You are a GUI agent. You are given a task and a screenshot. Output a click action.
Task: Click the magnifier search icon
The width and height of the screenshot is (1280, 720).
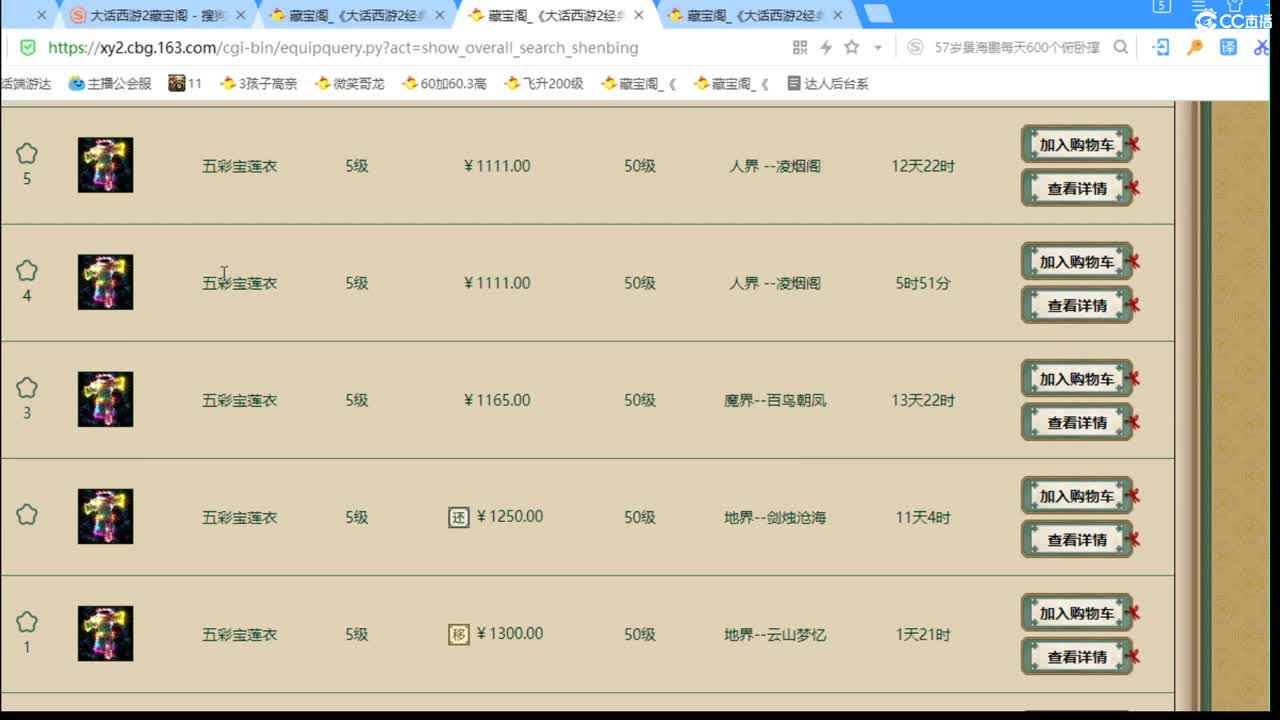1121,47
